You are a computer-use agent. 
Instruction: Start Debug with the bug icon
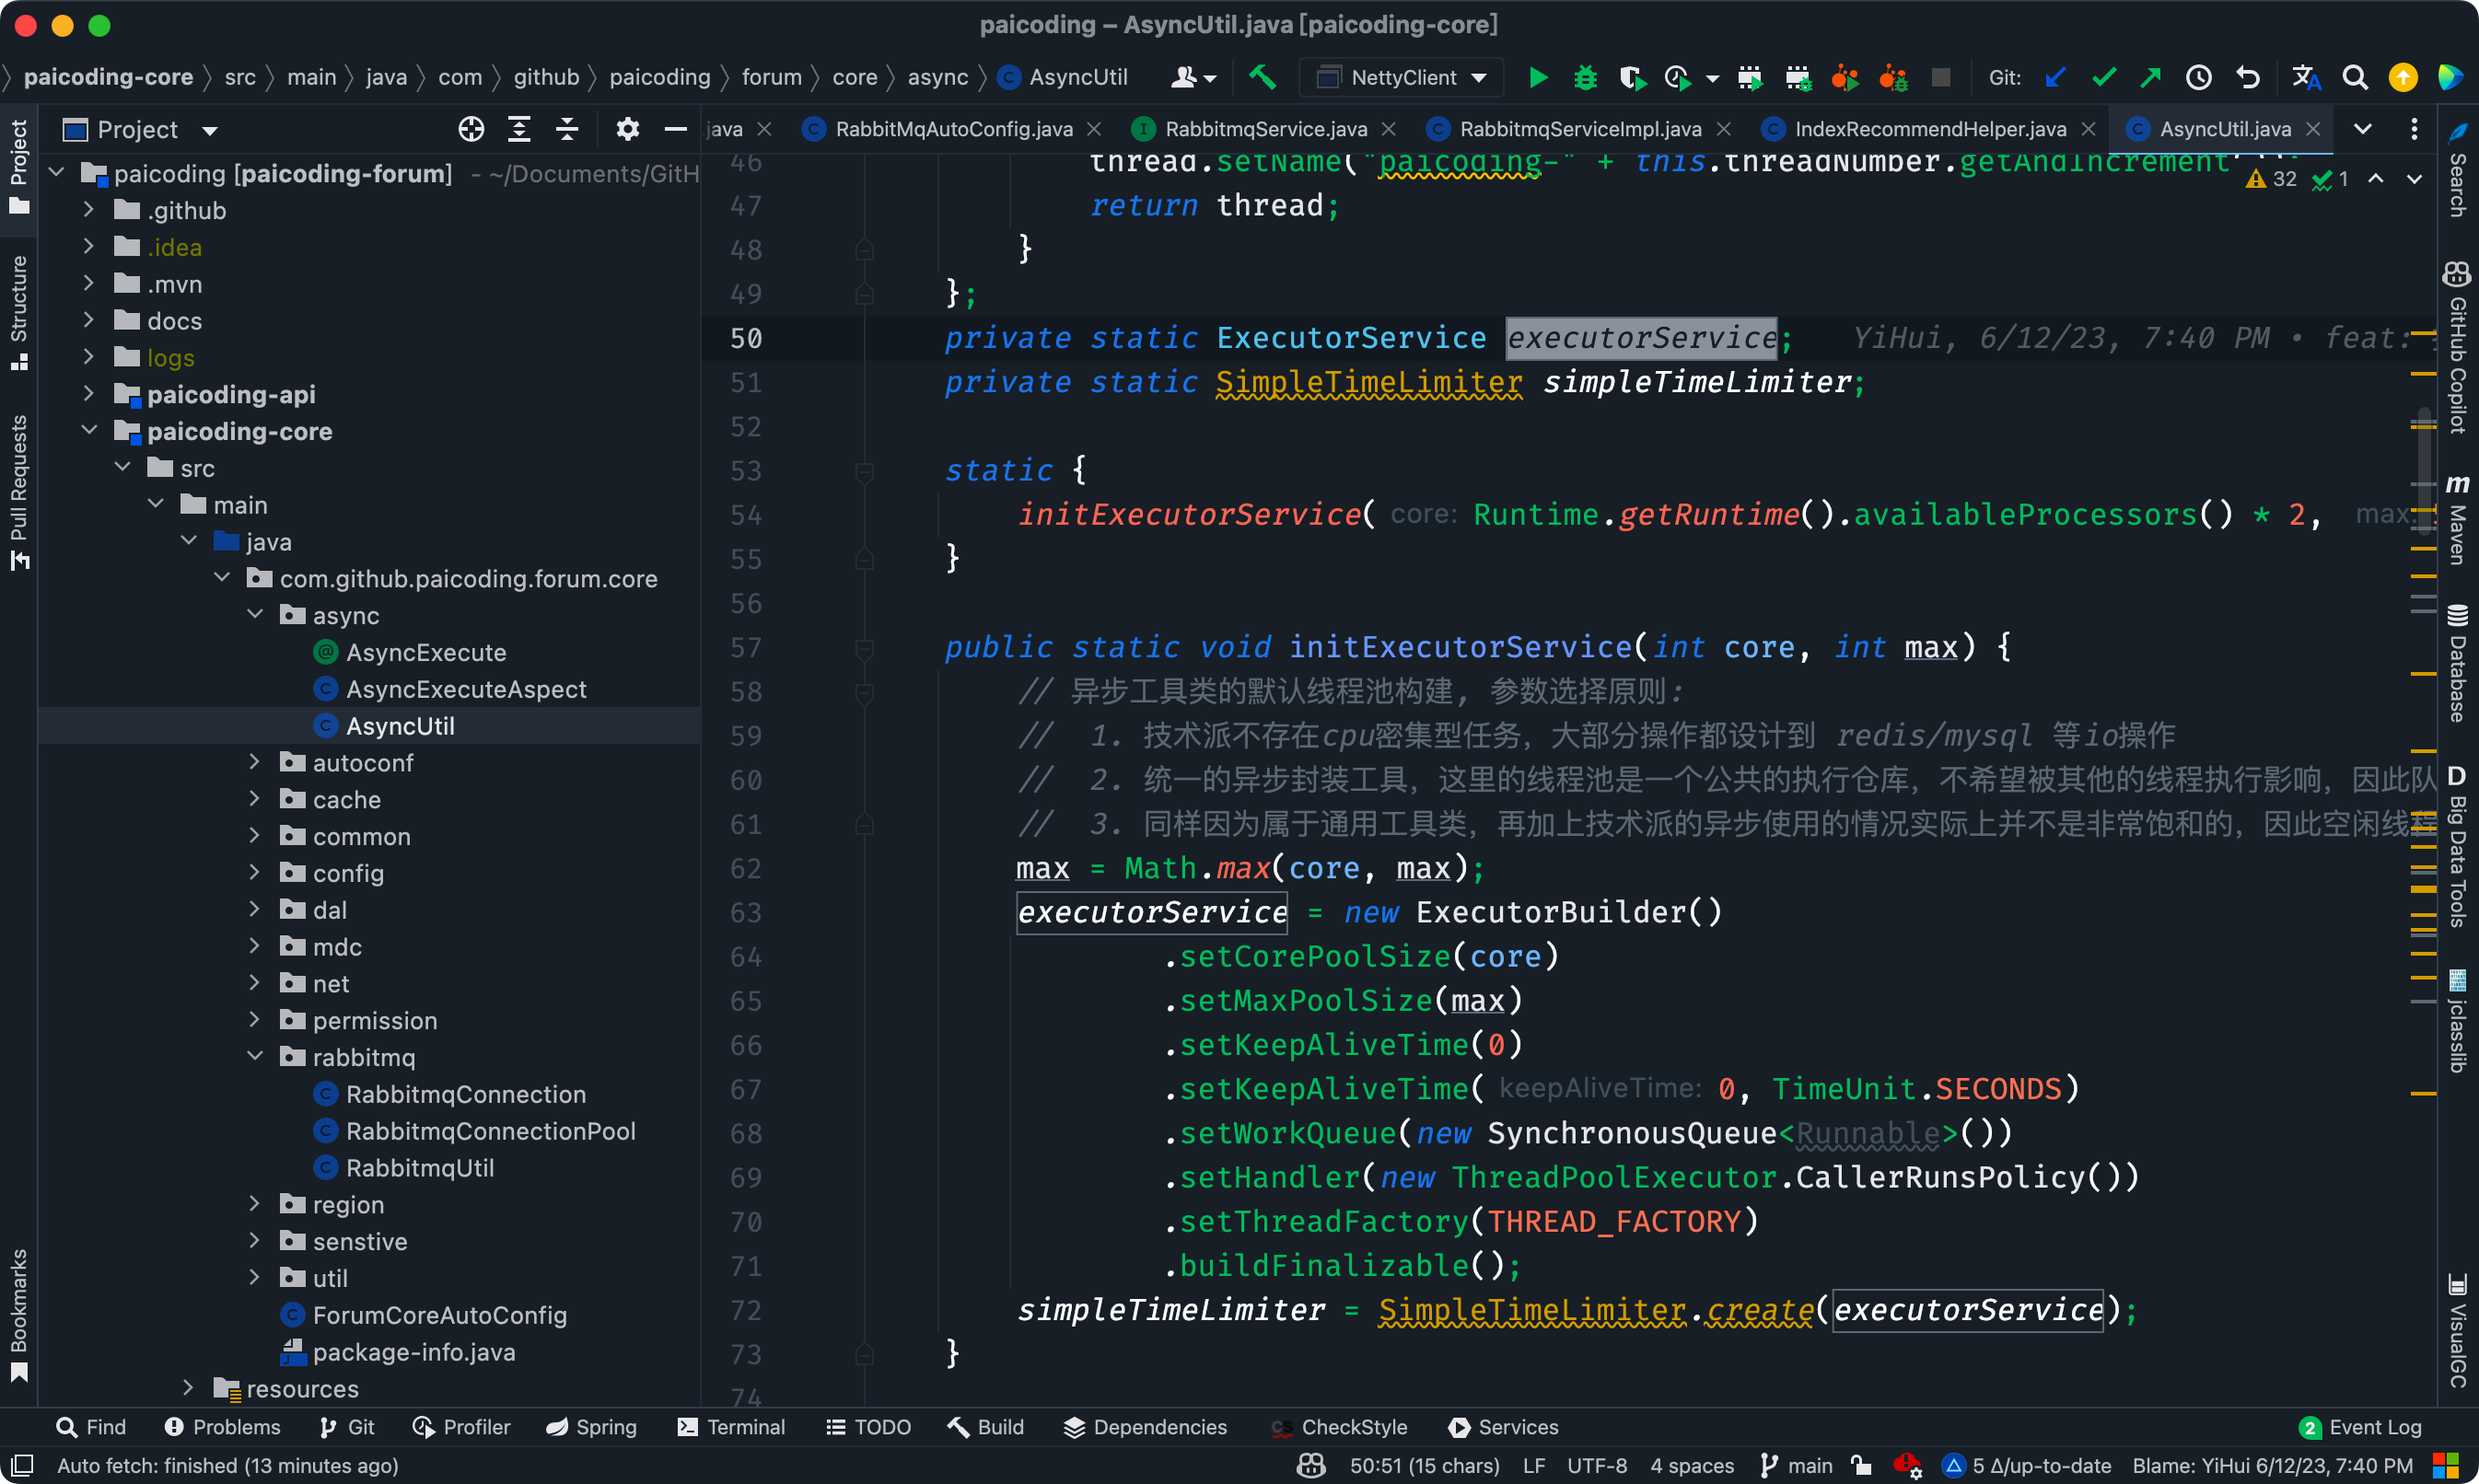(x=1585, y=77)
